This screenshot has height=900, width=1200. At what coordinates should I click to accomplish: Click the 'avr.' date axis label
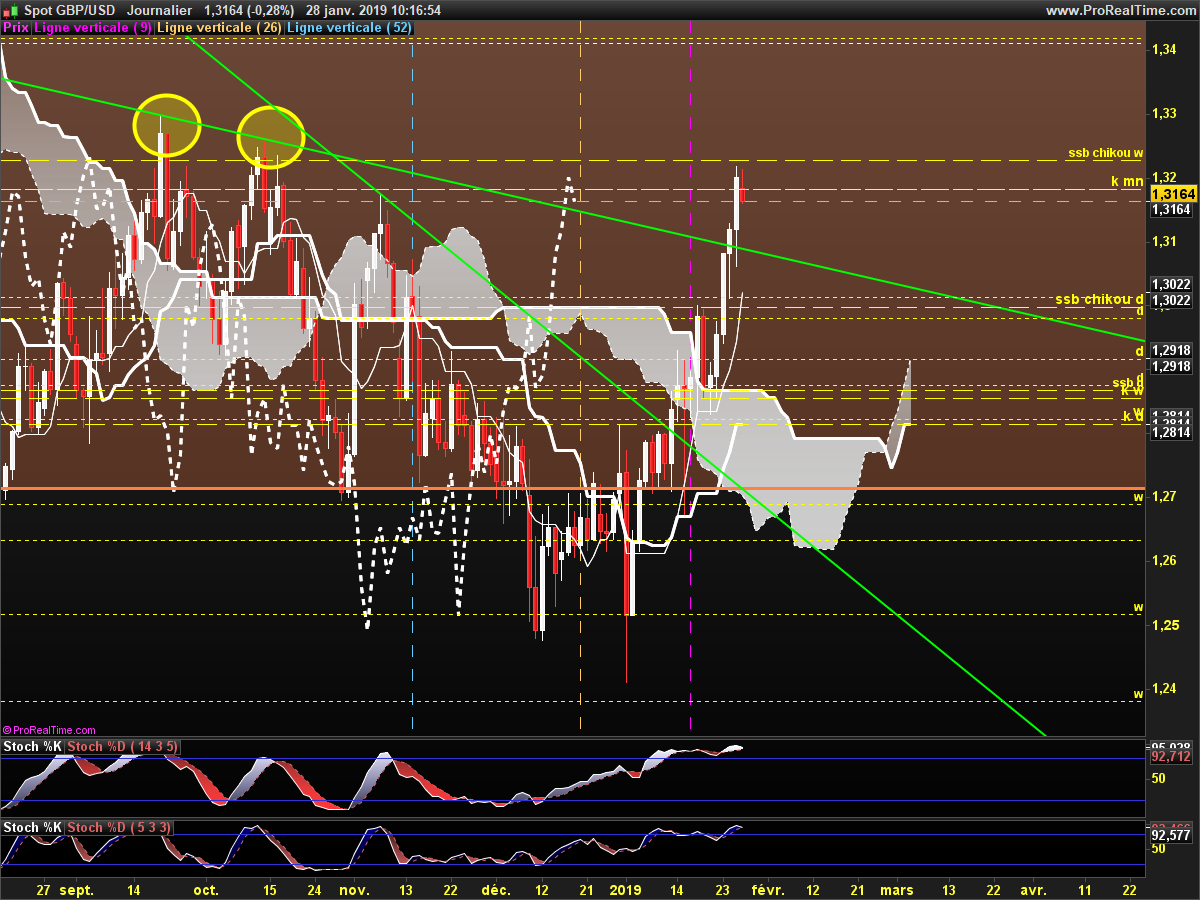click(1034, 888)
